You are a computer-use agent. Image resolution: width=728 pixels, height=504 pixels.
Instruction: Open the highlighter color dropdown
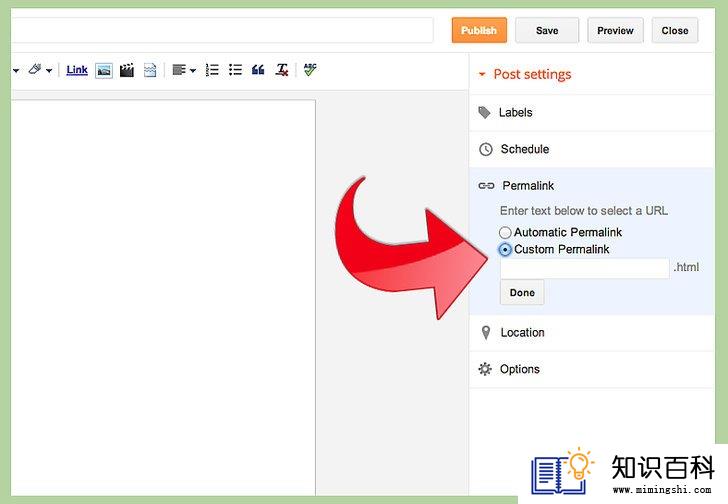pyautogui.click(x=40, y=70)
